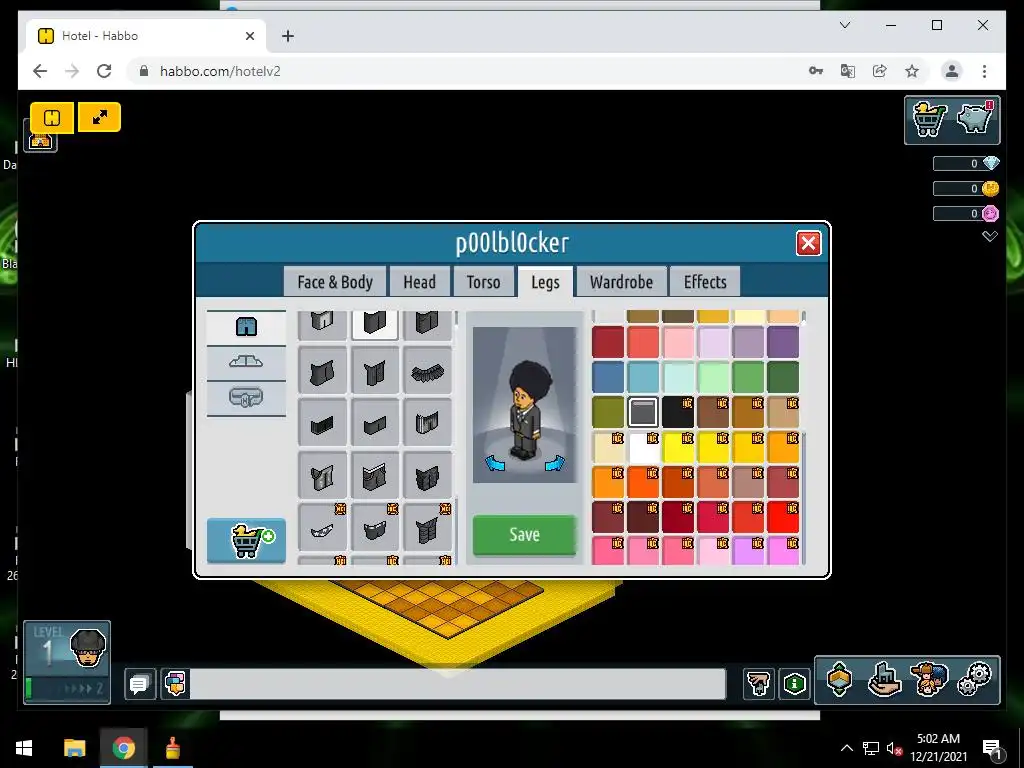
Task: Click the diamond currency icon
Action: (x=991, y=163)
